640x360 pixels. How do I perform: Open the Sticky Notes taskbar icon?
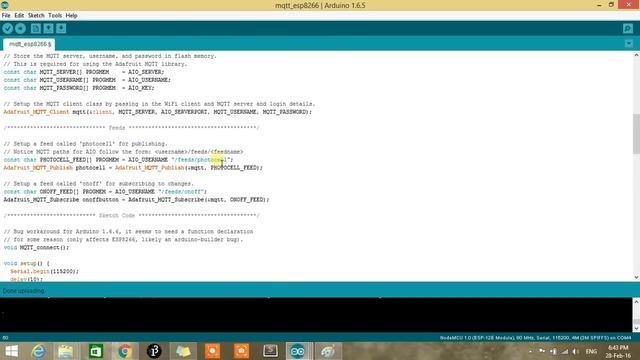coord(183,351)
